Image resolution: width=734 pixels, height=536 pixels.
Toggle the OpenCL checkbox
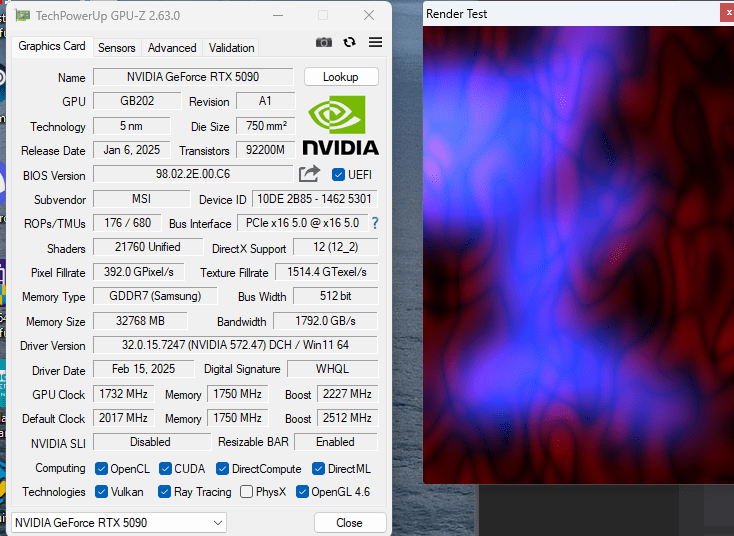pos(101,469)
